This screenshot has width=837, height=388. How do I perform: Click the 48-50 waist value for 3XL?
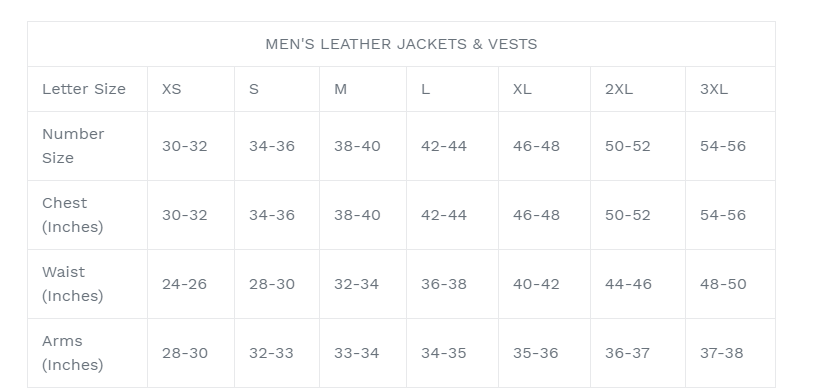(x=723, y=284)
